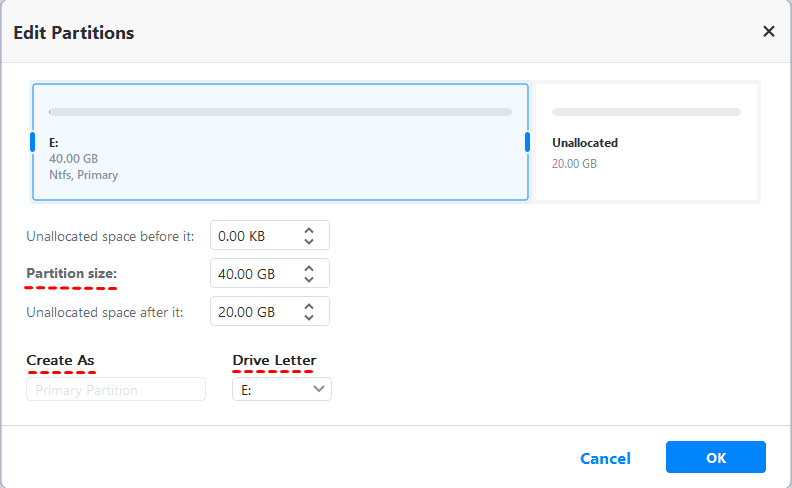
Task: Close the Edit Partitions dialog
Action: pos(768,32)
